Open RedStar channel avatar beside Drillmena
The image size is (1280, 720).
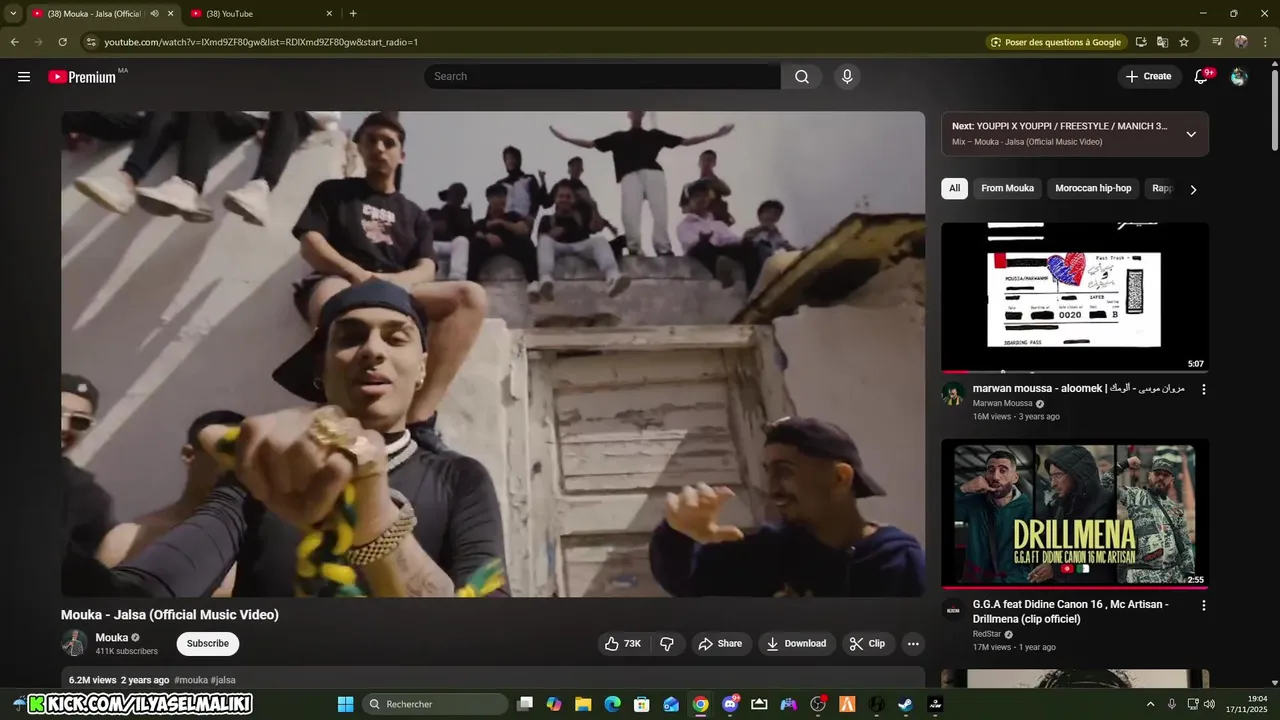point(953,609)
